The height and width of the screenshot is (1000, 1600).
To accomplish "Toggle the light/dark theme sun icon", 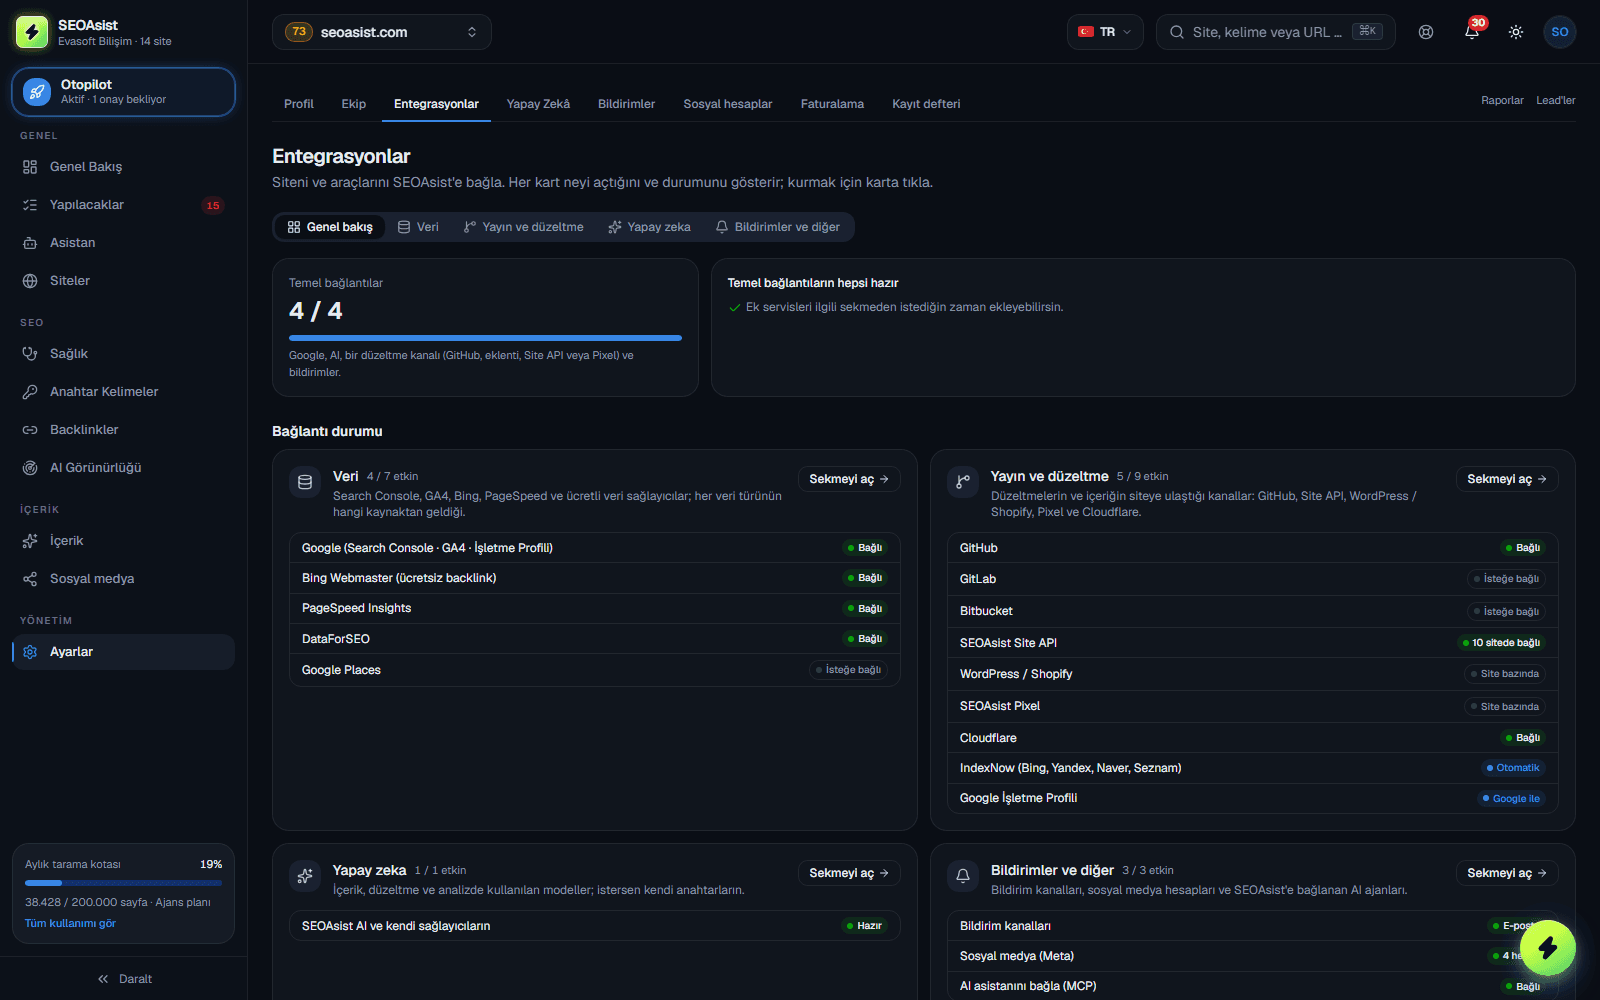I will [x=1516, y=32].
